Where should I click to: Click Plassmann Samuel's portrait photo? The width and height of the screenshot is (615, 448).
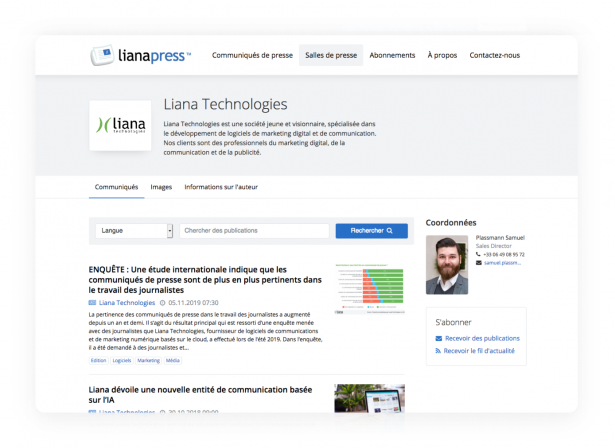[x=447, y=265]
